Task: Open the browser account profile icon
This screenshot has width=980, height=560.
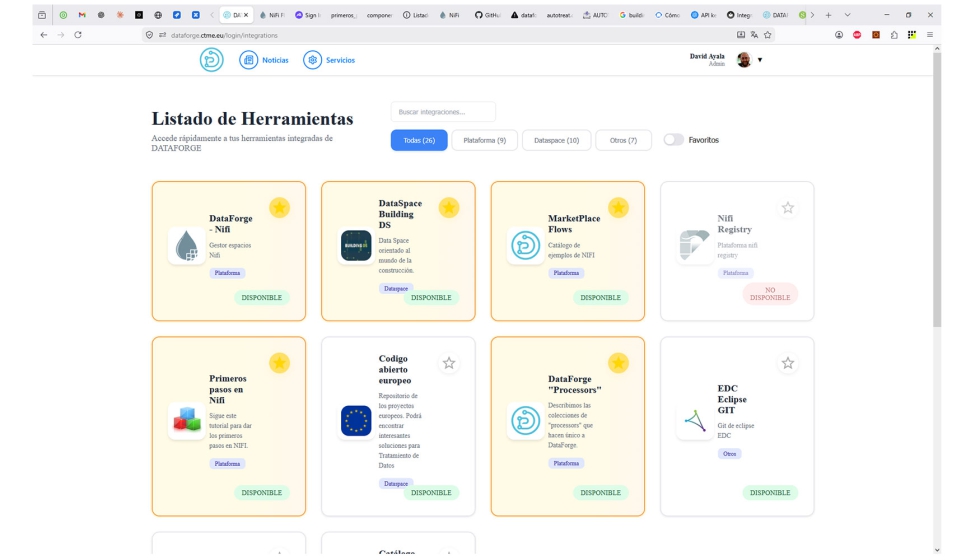Action: (839, 35)
